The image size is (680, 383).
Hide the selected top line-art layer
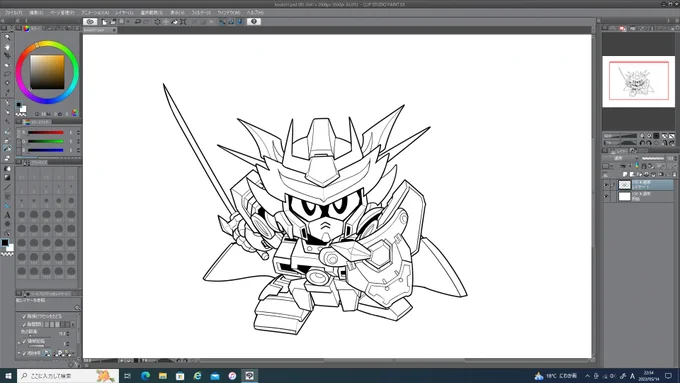606,185
